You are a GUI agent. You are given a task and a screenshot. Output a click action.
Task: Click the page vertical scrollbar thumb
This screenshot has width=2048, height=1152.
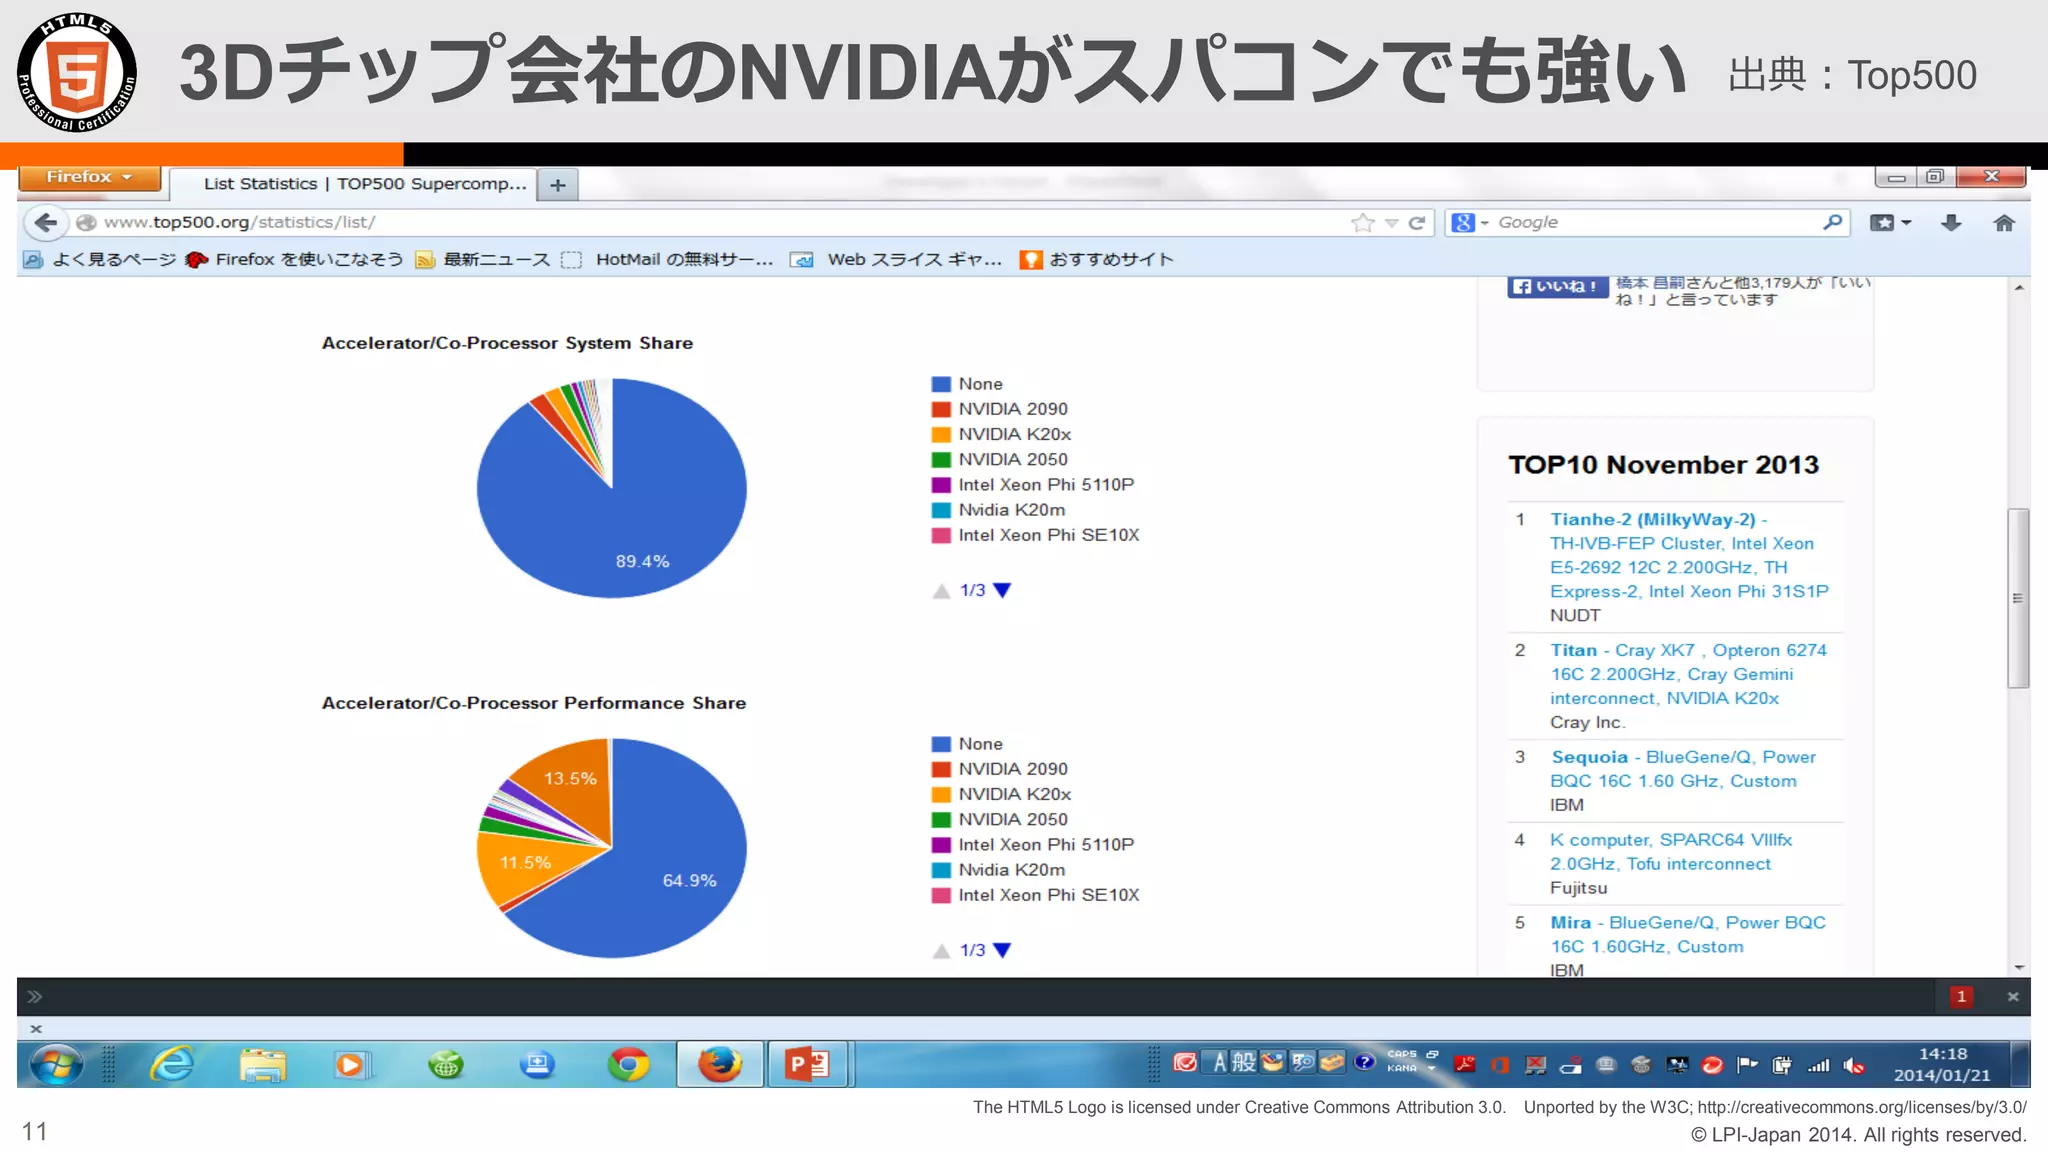click(x=2018, y=598)
